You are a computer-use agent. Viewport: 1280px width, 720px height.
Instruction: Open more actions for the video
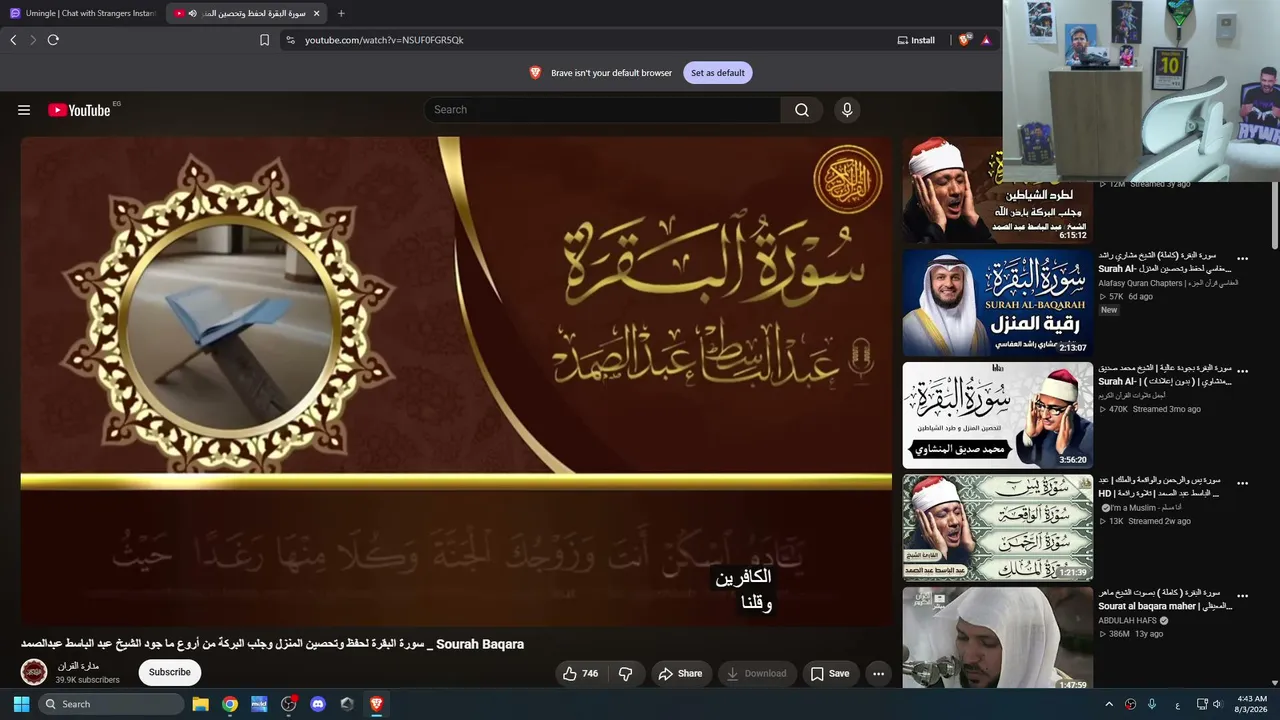(x=878, y=674)
